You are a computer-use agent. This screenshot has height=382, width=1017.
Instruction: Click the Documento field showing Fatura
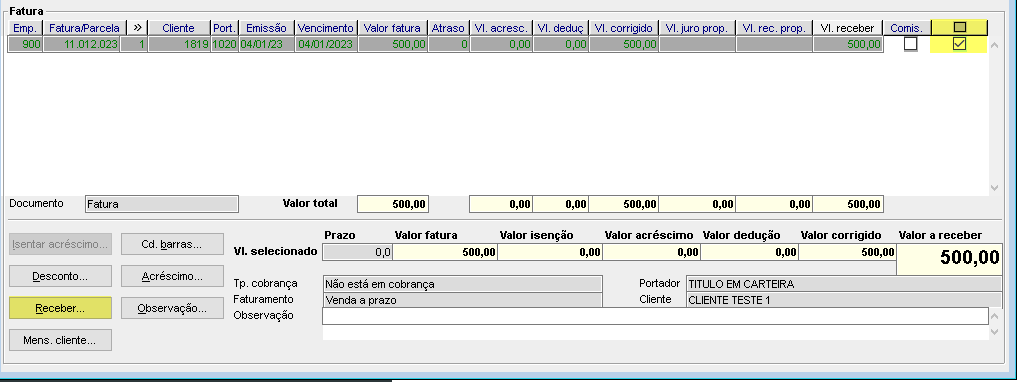[162, 204]
